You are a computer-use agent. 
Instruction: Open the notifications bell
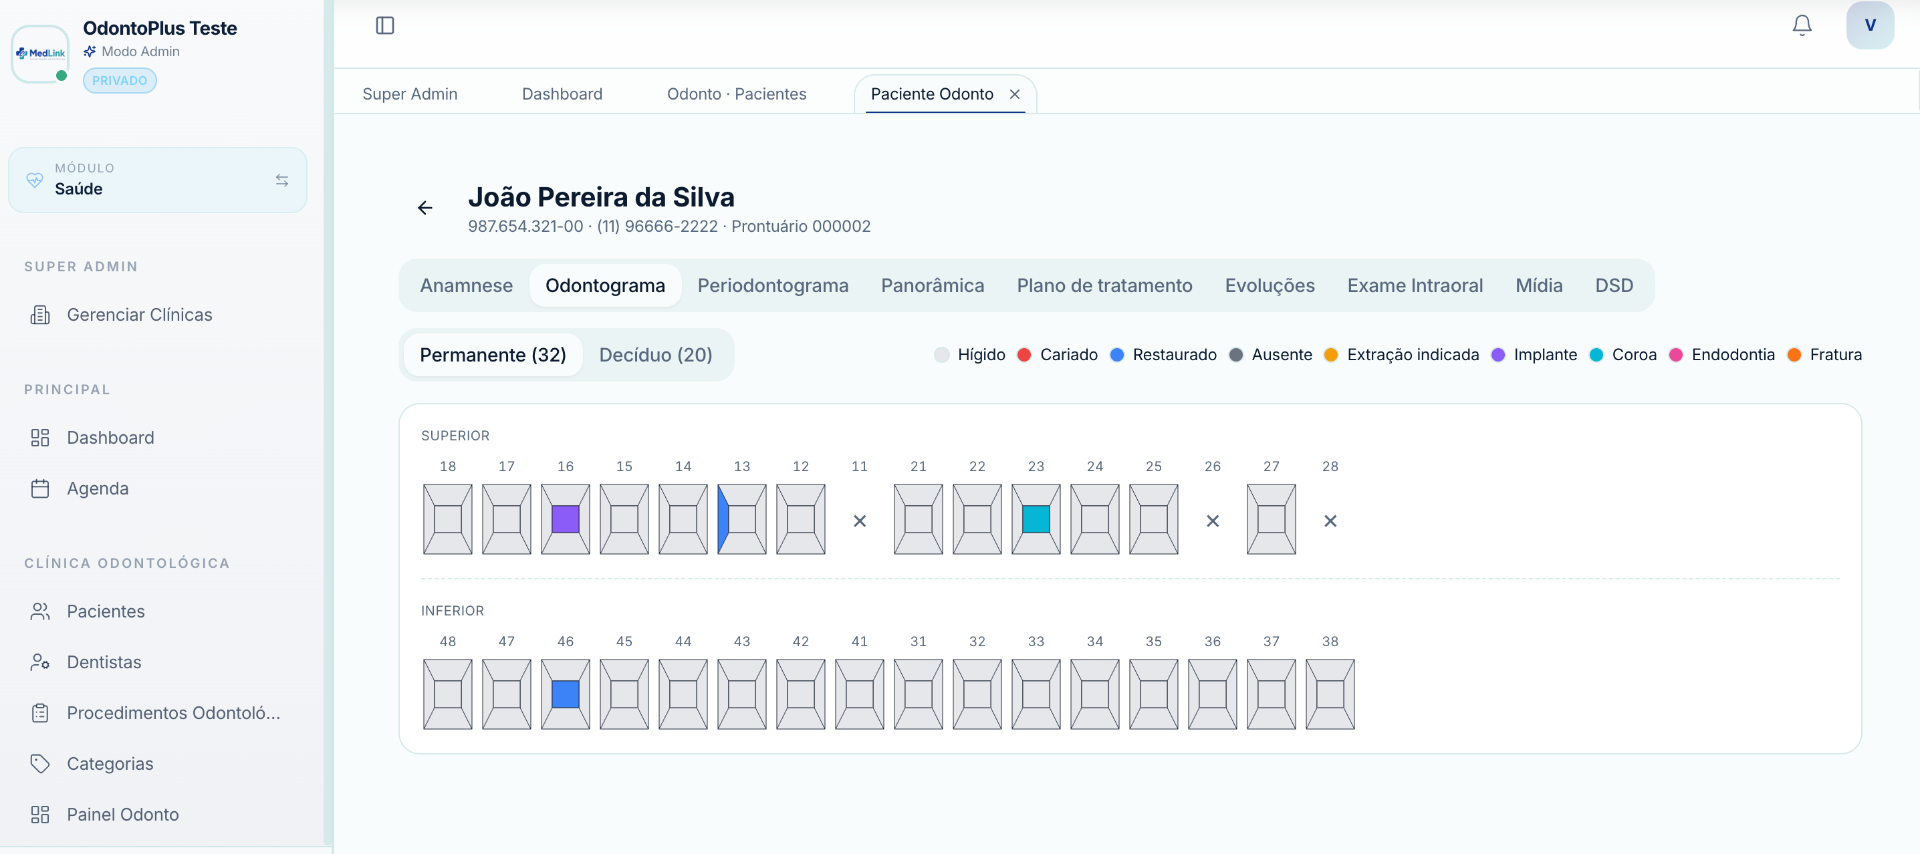coord(1802,26)
